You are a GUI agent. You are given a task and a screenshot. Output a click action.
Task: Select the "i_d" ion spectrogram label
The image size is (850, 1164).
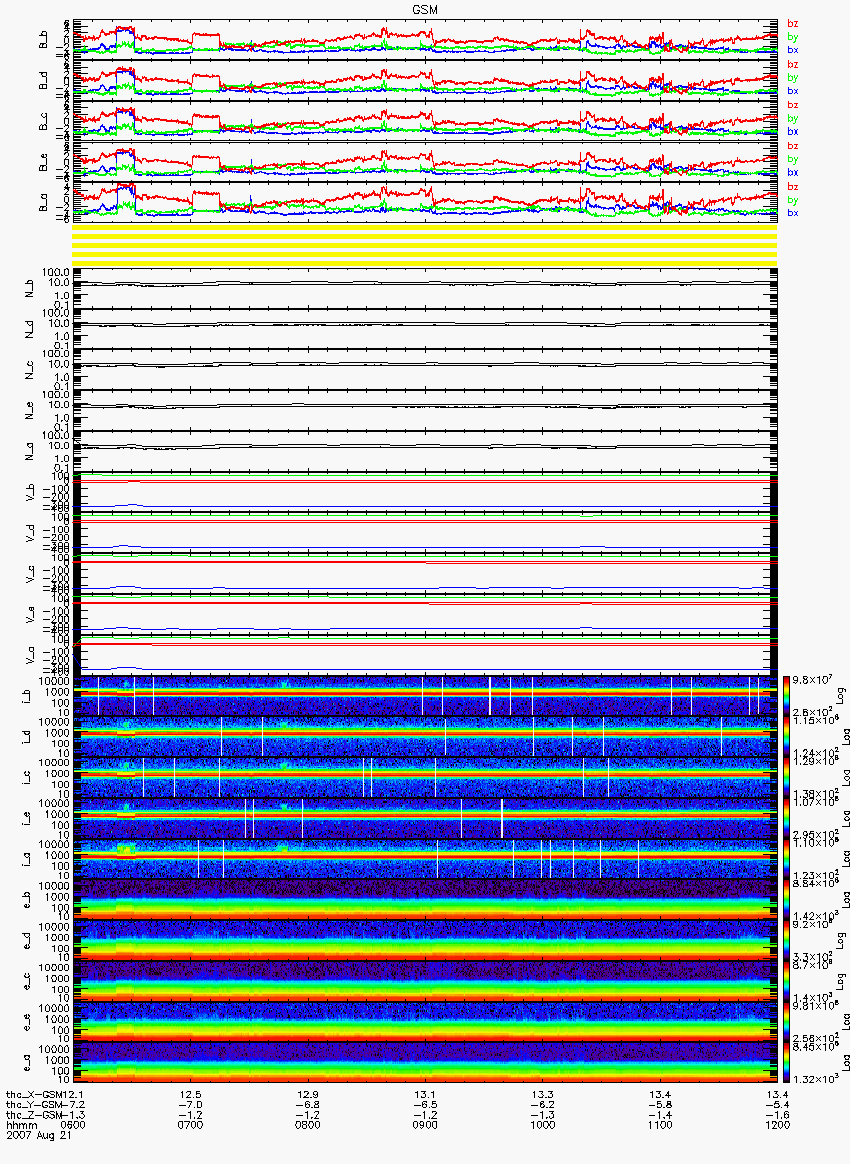pos(26,739)
